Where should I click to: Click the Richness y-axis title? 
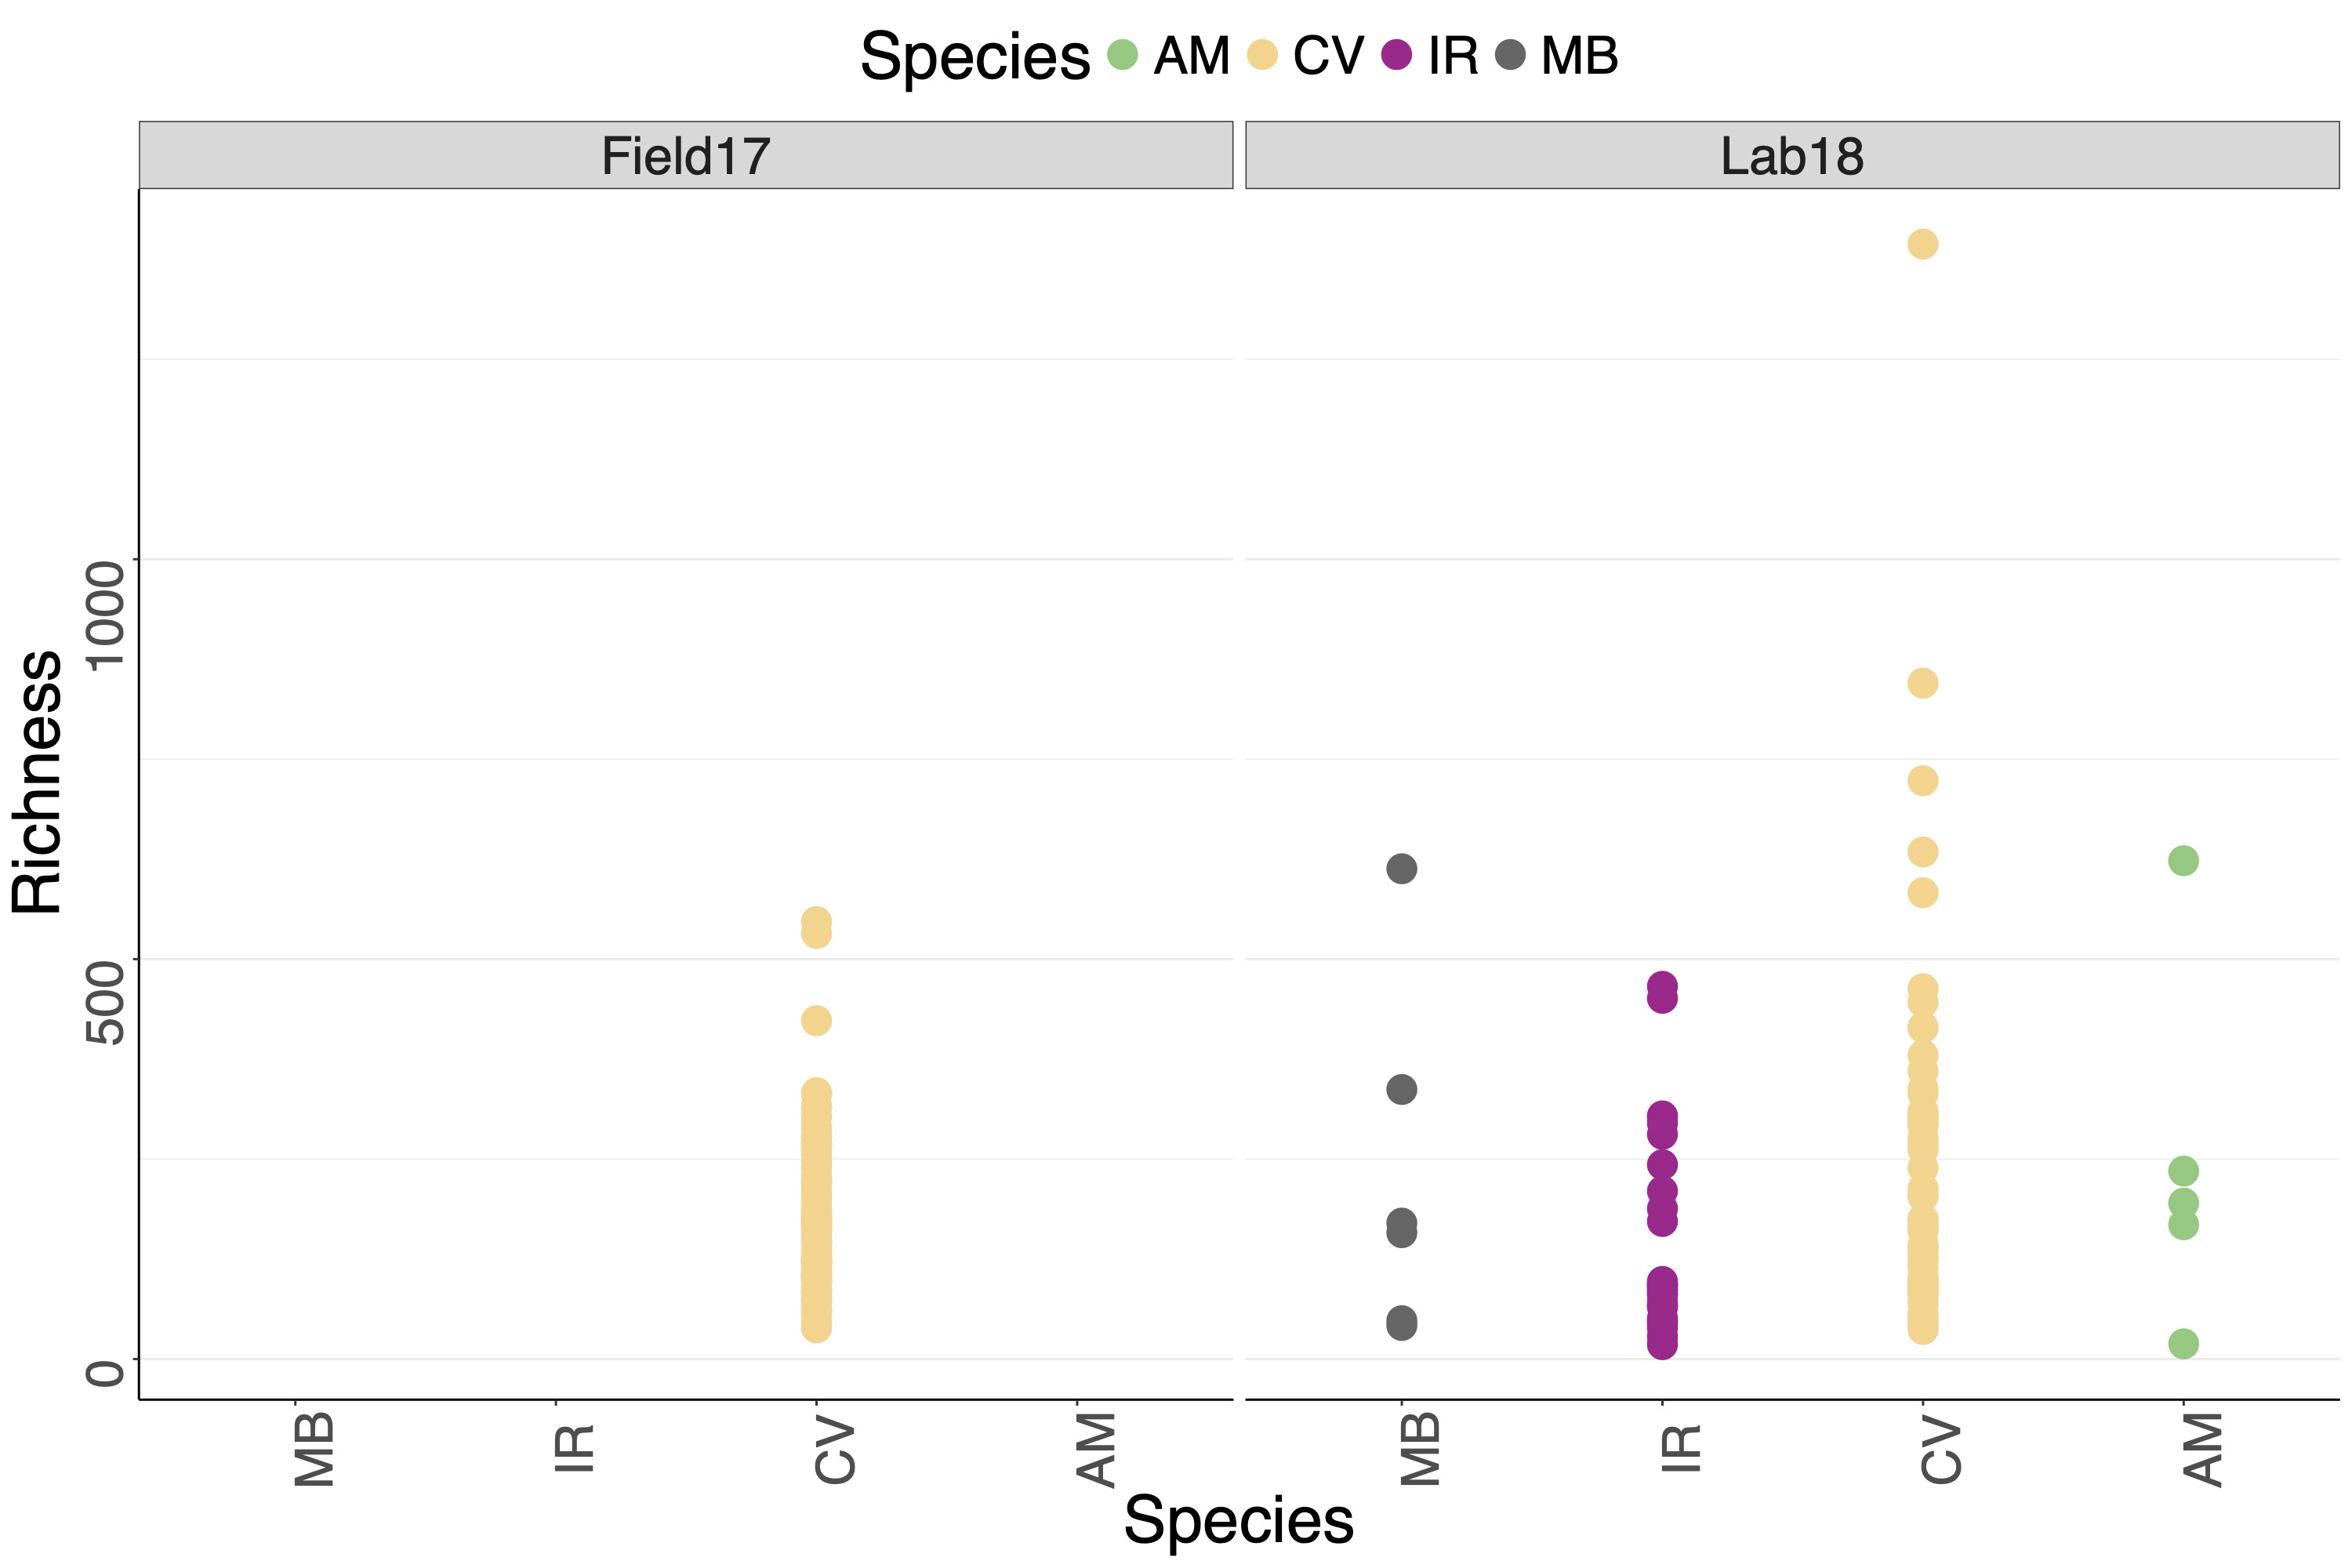click(38, 782)
